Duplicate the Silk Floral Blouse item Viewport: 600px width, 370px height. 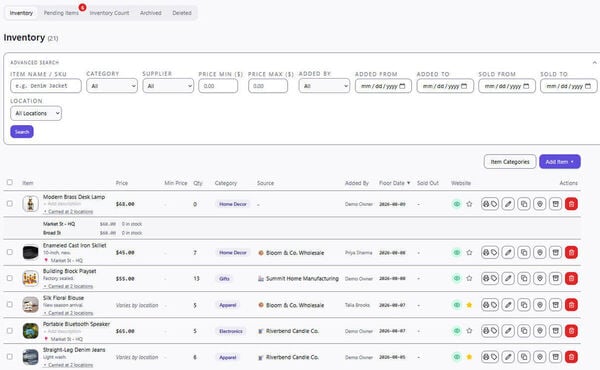click(524, 305)
